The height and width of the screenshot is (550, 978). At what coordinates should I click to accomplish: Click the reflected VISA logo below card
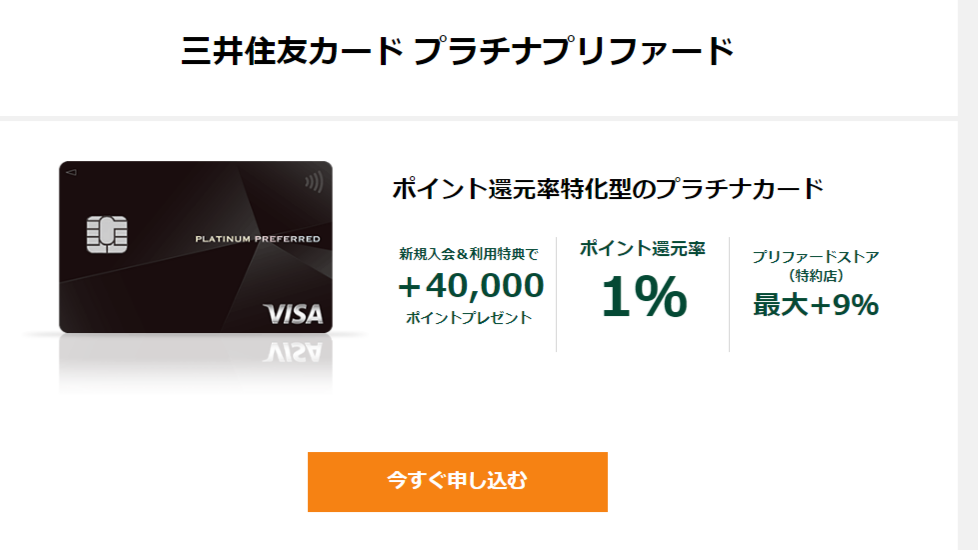pos(293,353)
